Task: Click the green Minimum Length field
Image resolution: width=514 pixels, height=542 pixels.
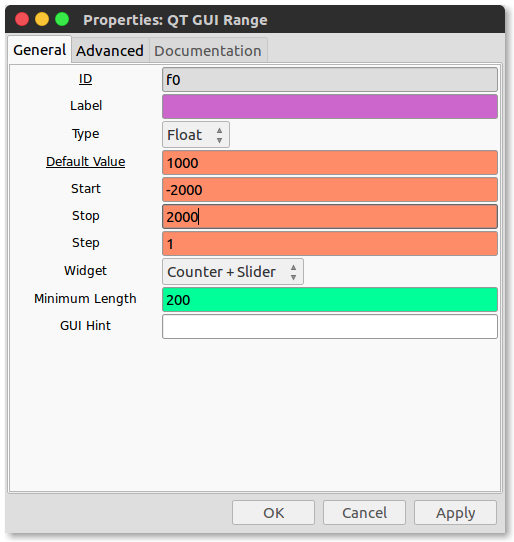Action: tap(330, 300)
